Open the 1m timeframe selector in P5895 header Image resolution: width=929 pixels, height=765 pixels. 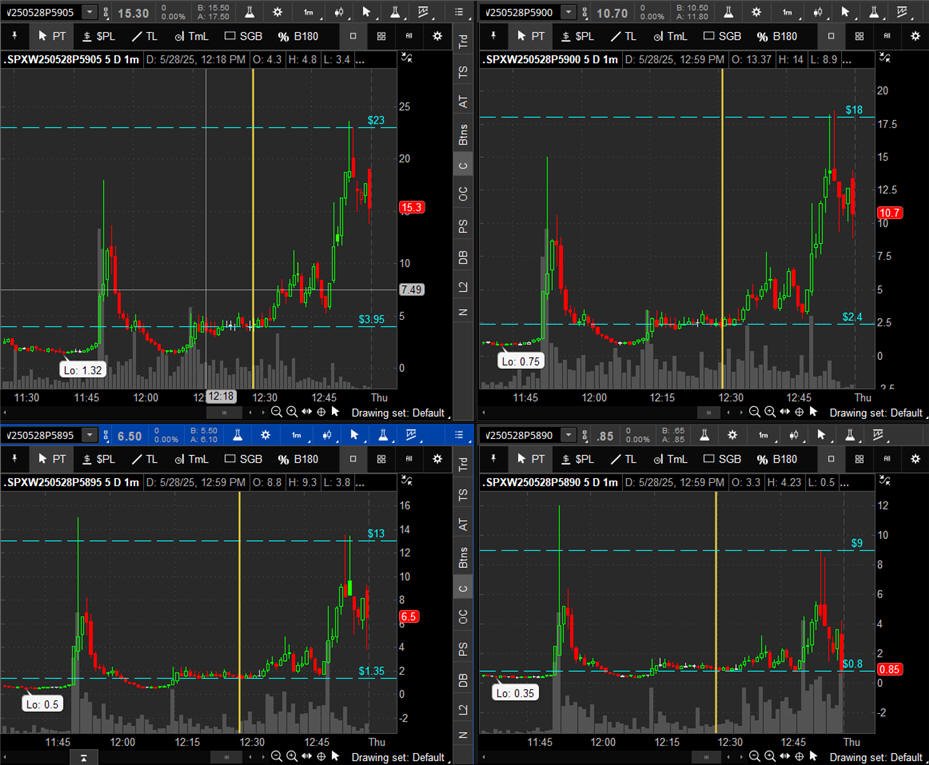tap(296, 435)
